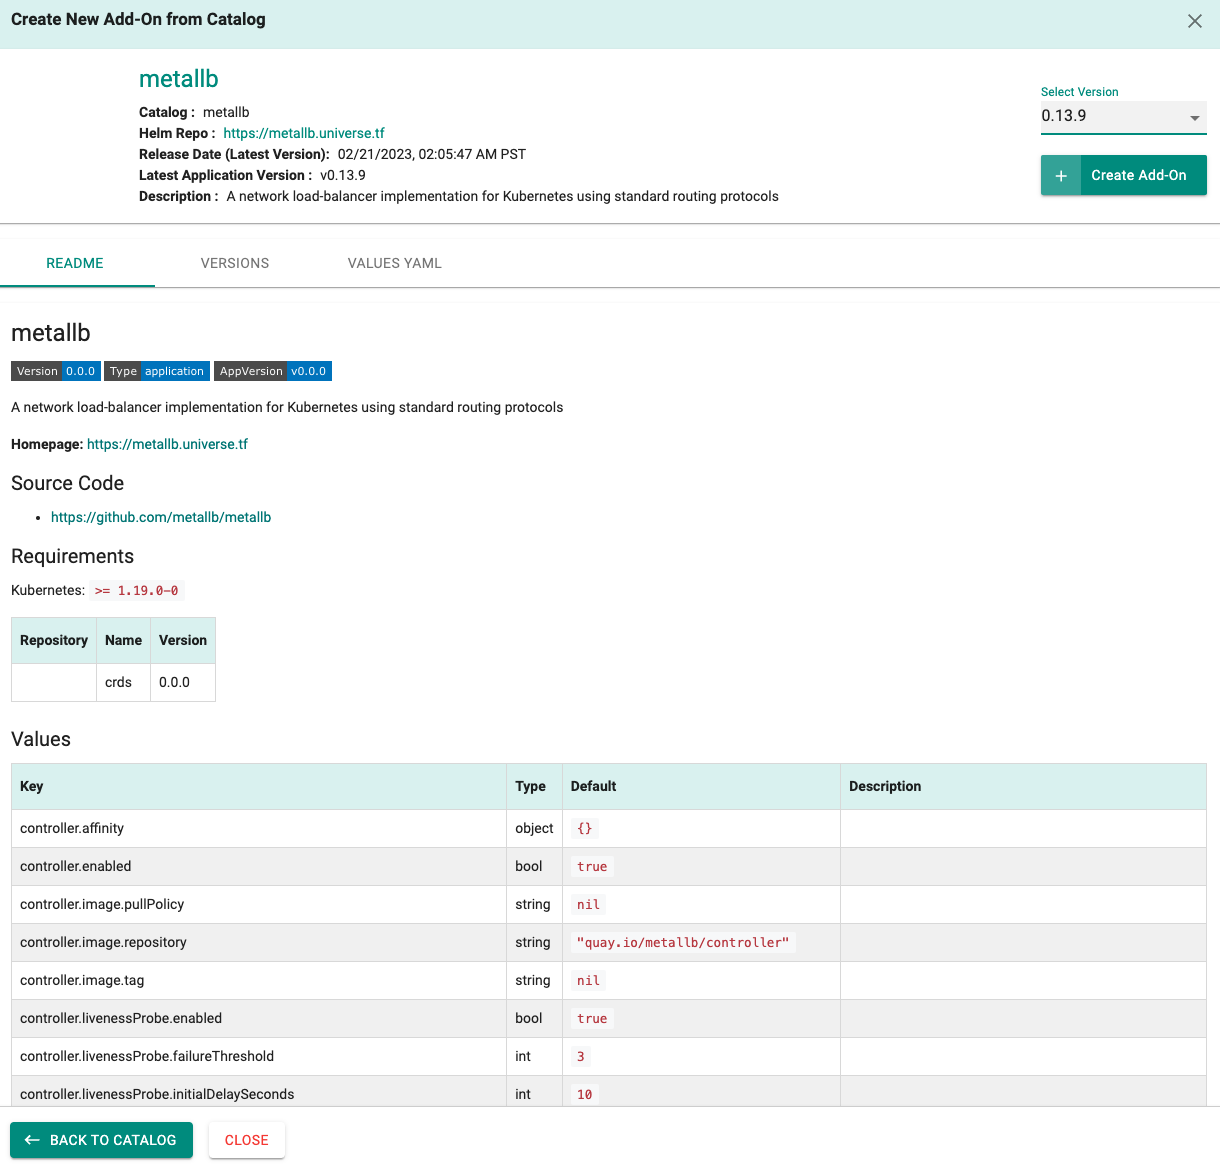
Task: Open the Select Version dropdown
Action: click(1123, 116)
